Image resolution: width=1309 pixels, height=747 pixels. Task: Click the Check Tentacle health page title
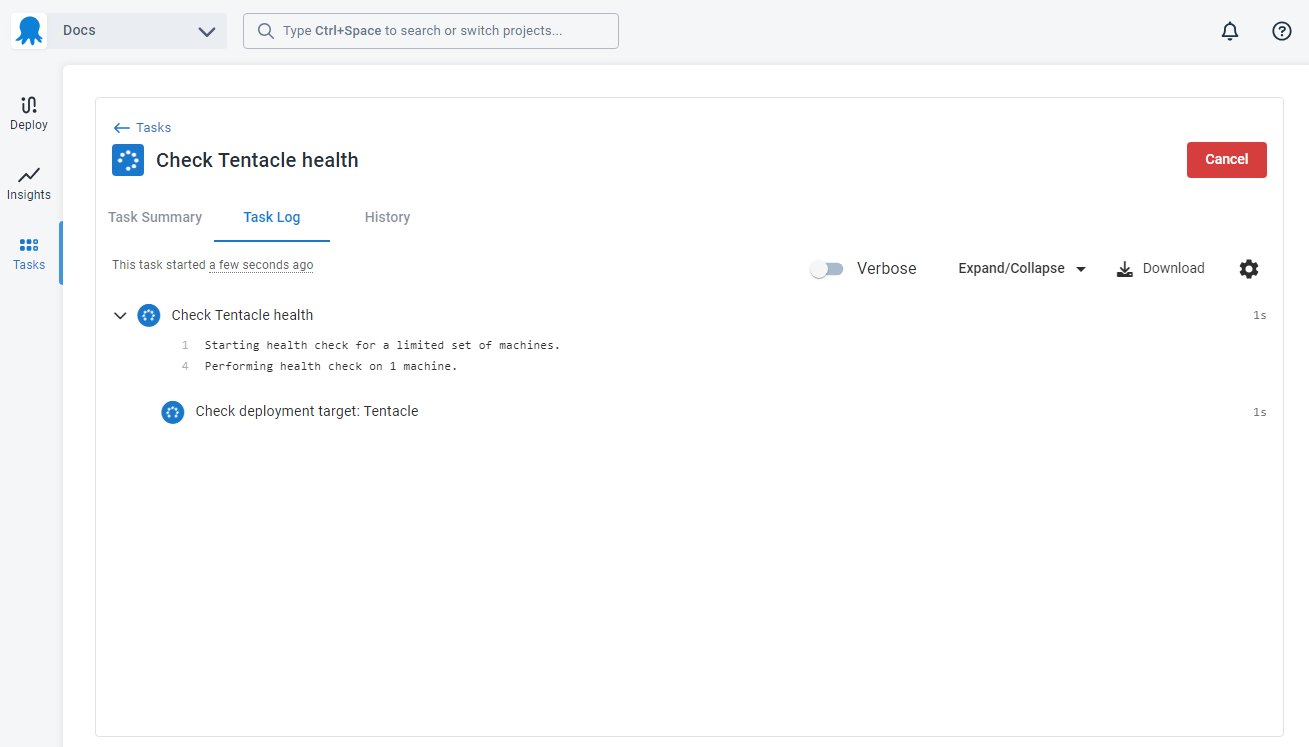pyautogui.click(x=257, y=160)
